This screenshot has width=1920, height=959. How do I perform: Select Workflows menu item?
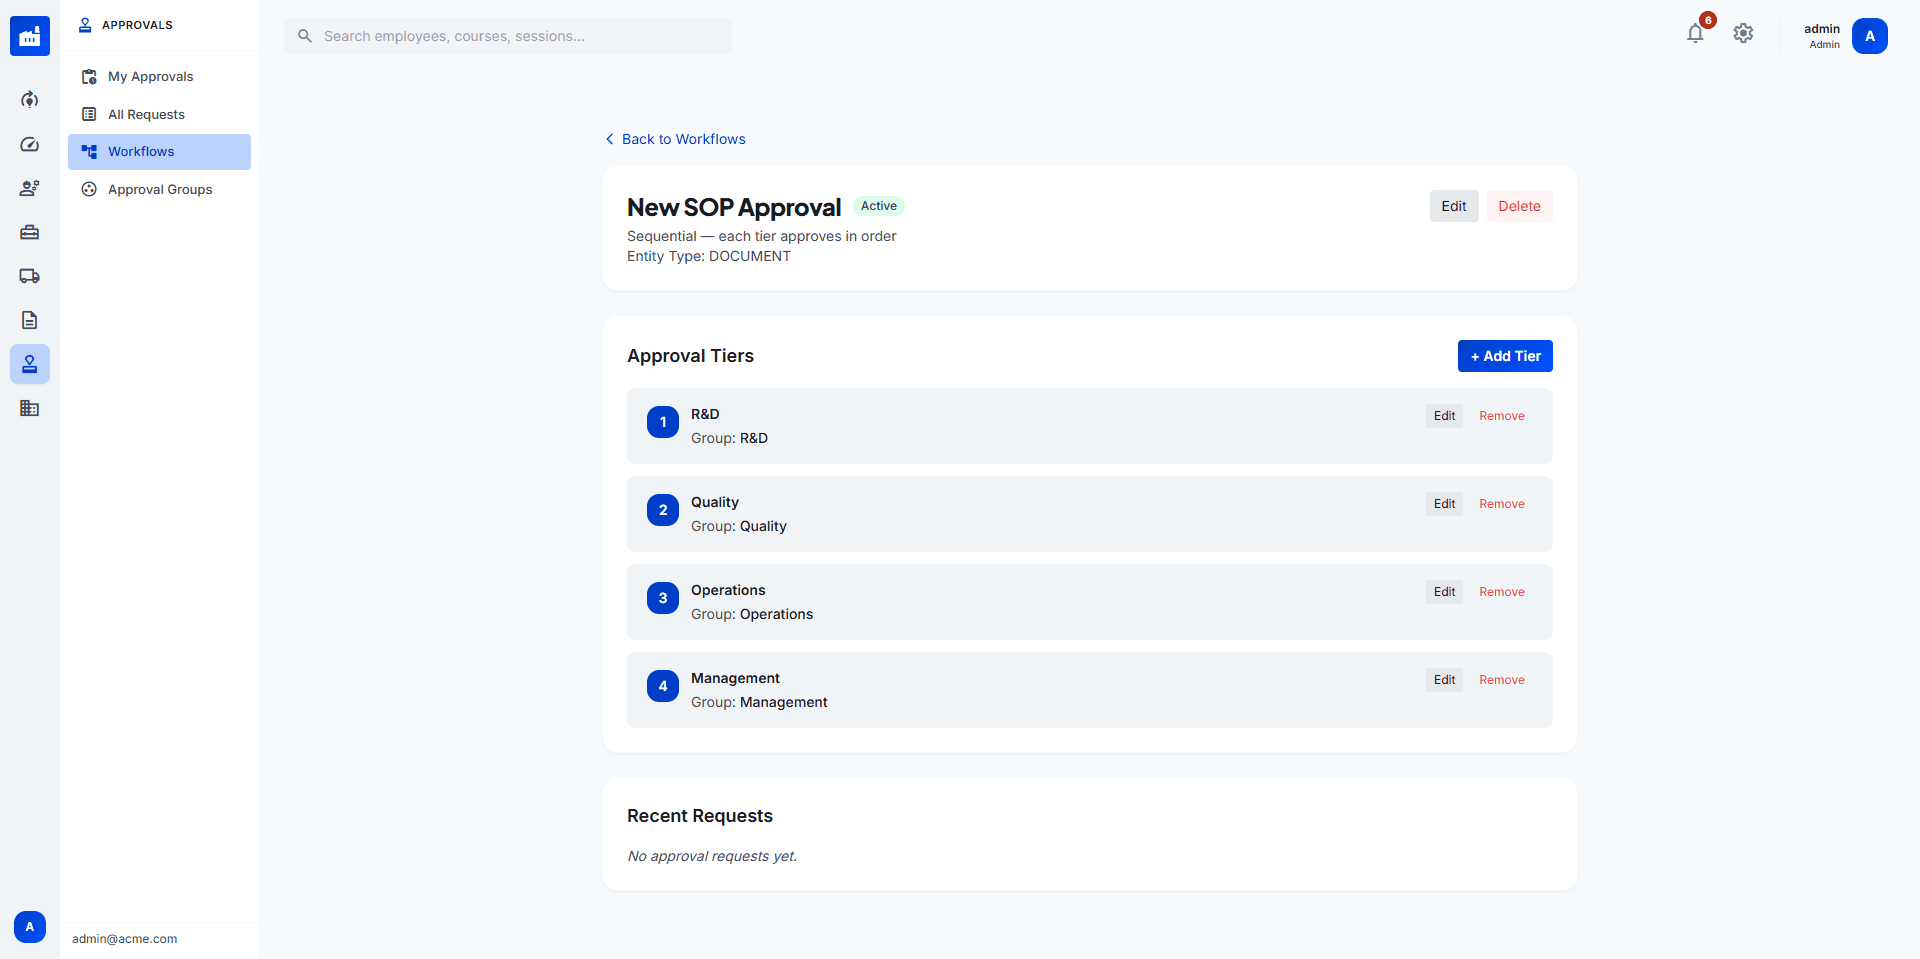coord(159,152)
